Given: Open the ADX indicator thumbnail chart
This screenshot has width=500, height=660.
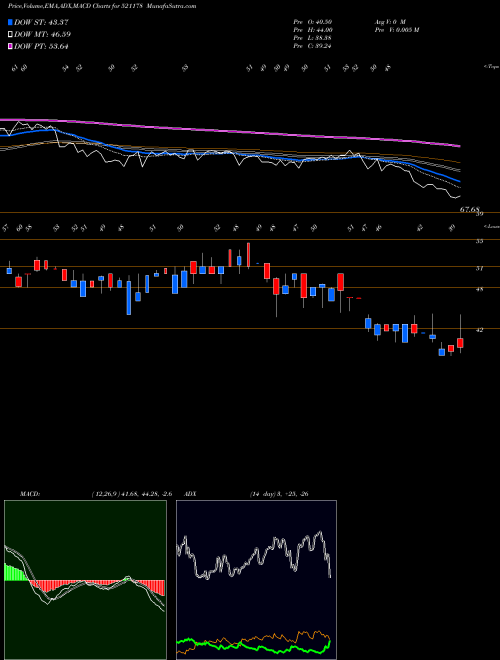Looking at the screenshot, I should point(256,580).
